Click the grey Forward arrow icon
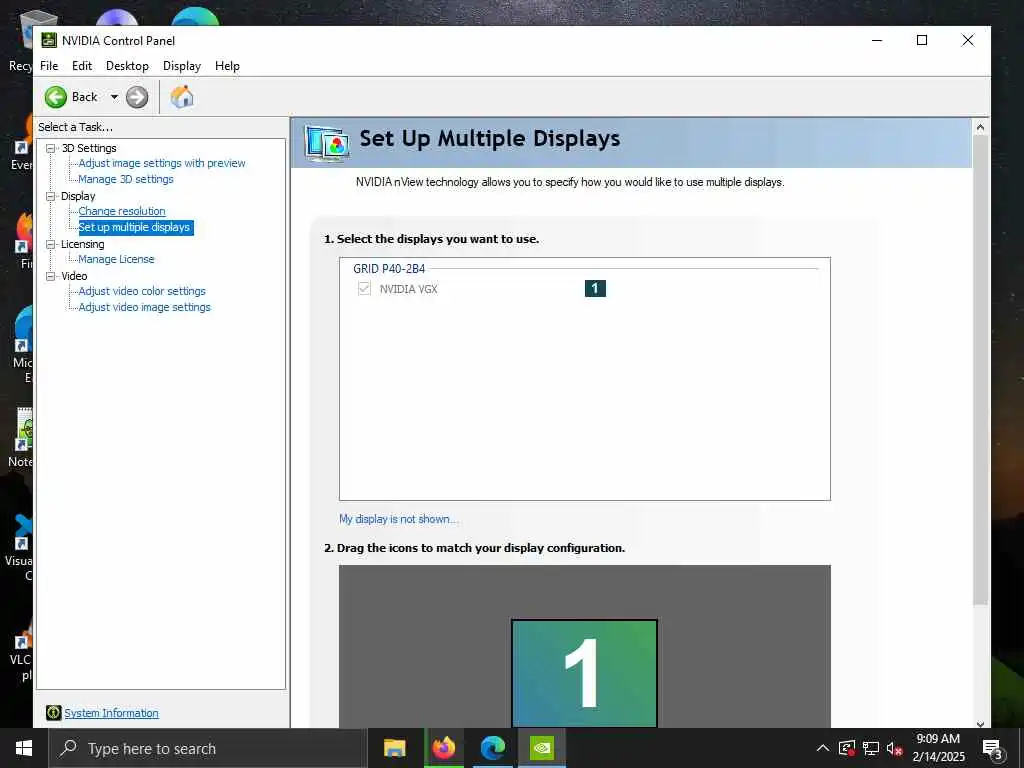The width and height of the screenshot is (1024, 768). [137, 97]
